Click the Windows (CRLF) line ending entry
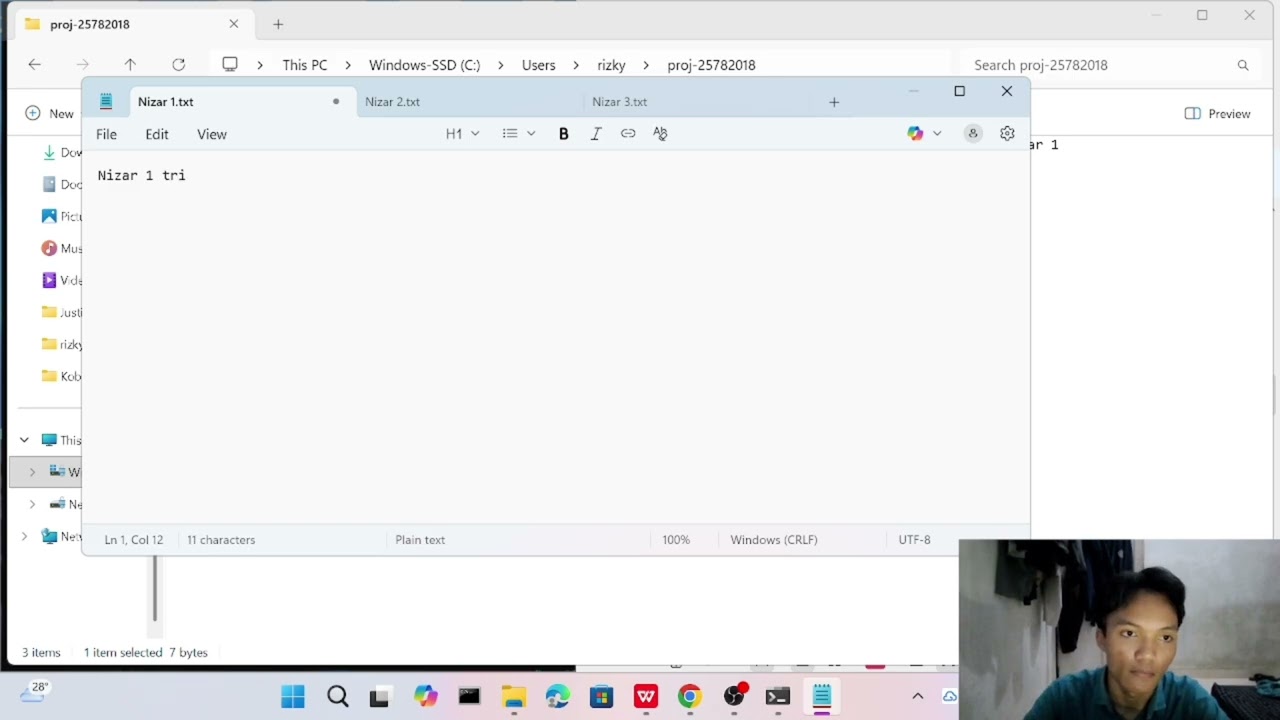 click(774, 540)
